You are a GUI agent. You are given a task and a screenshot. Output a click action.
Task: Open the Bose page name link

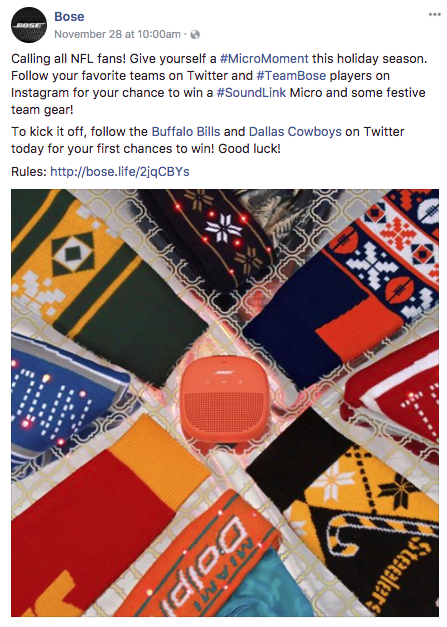point(69,16)
